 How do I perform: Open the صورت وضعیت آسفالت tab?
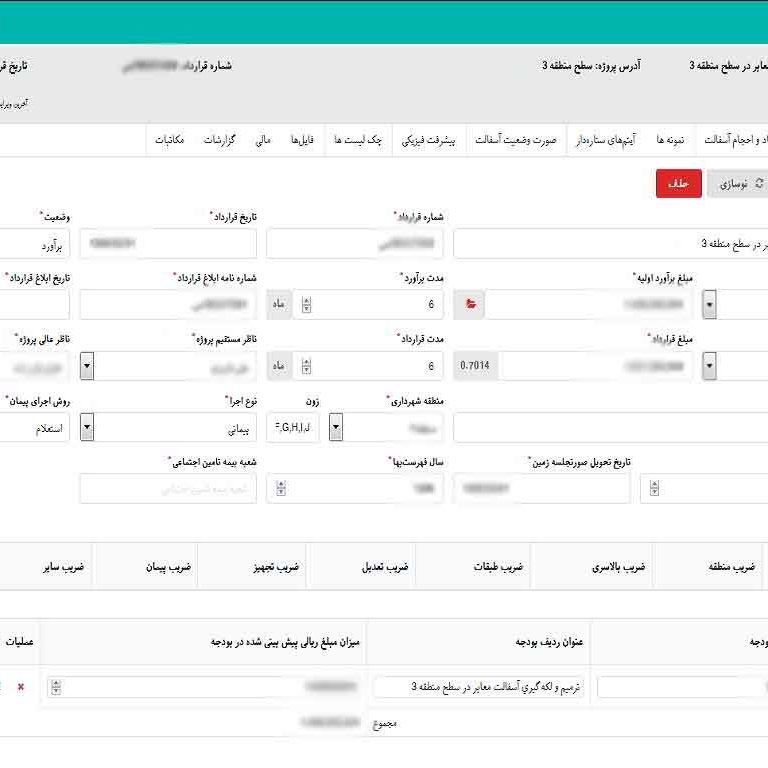(515, 141)
